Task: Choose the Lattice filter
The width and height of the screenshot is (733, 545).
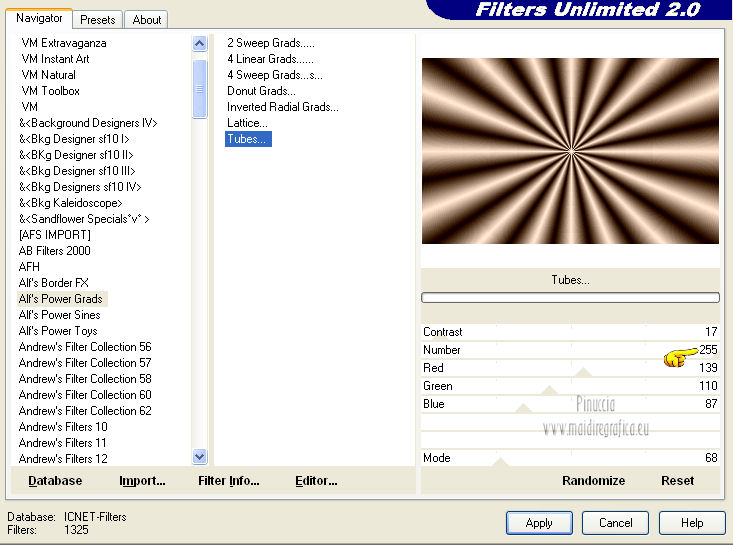Action: tap(247, 123)
